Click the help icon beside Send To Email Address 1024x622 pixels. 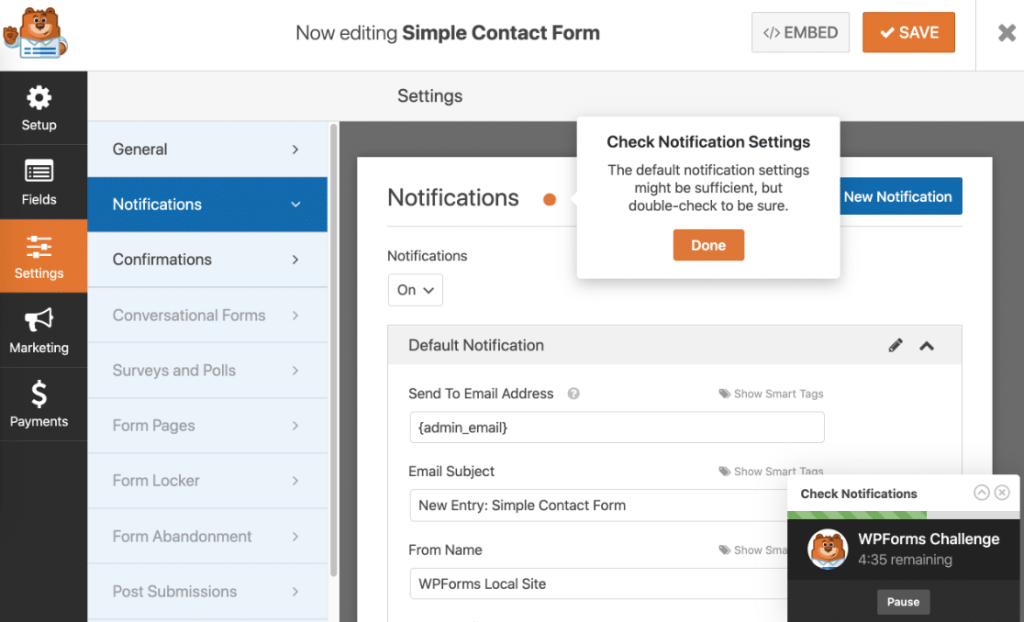click(x=574, y=394)
